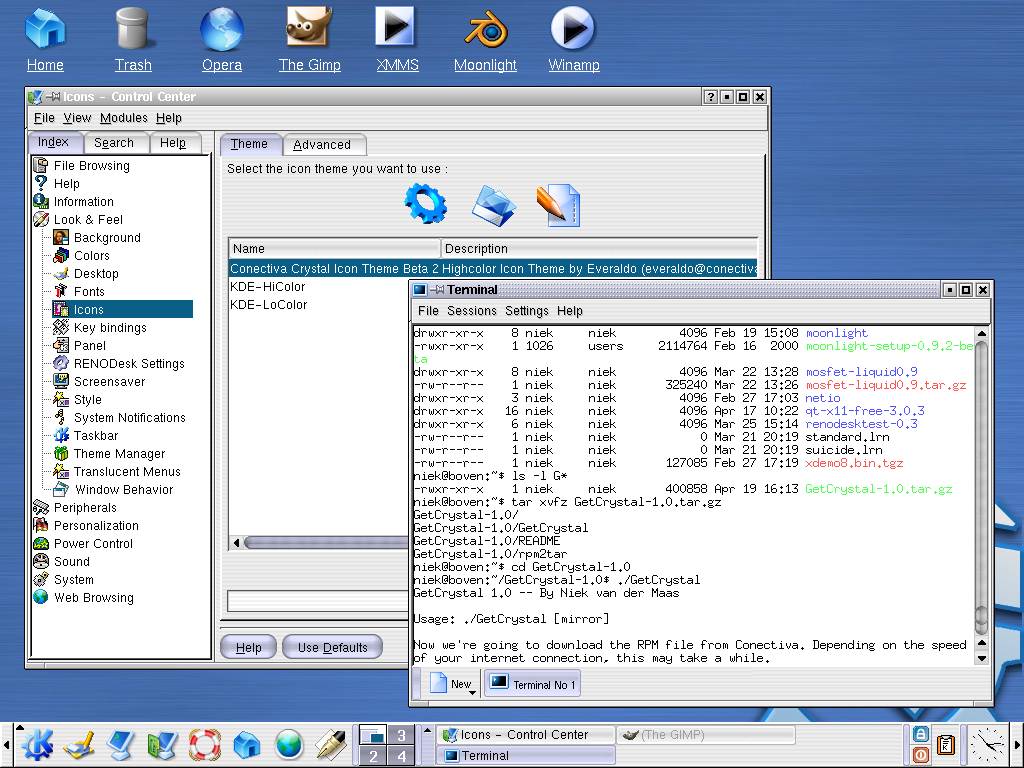
Task: Open the Home desktop icon
Action: 45,37
